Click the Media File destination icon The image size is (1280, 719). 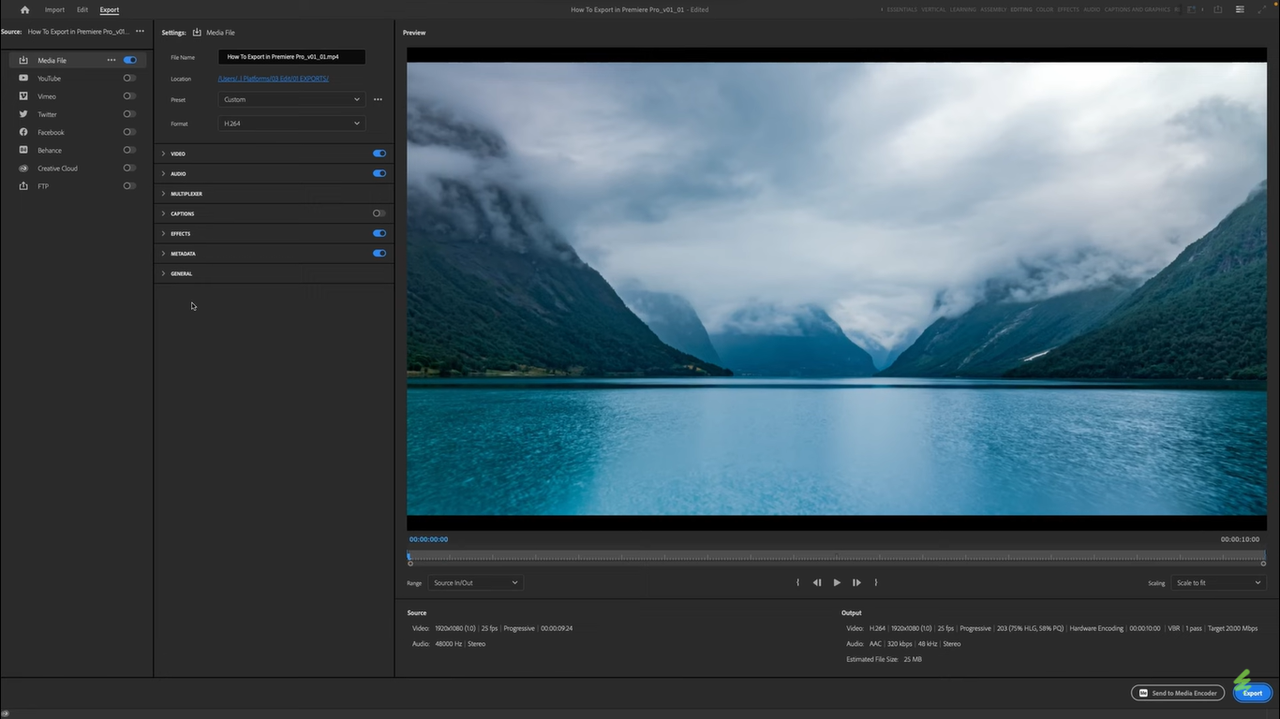coord(24,60)
